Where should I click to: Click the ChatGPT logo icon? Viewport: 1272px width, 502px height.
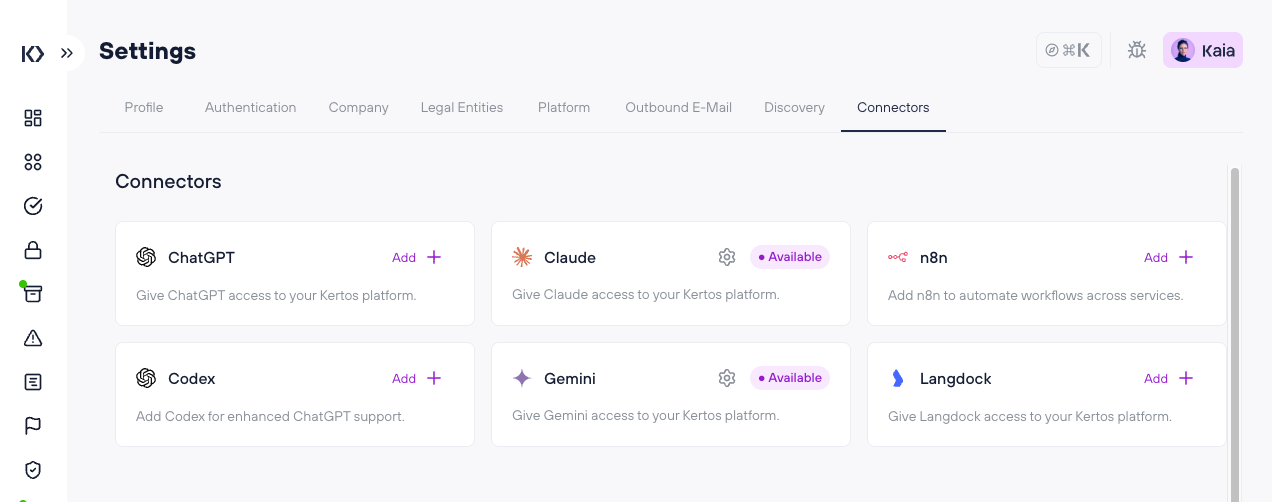(x=146, y=257)
